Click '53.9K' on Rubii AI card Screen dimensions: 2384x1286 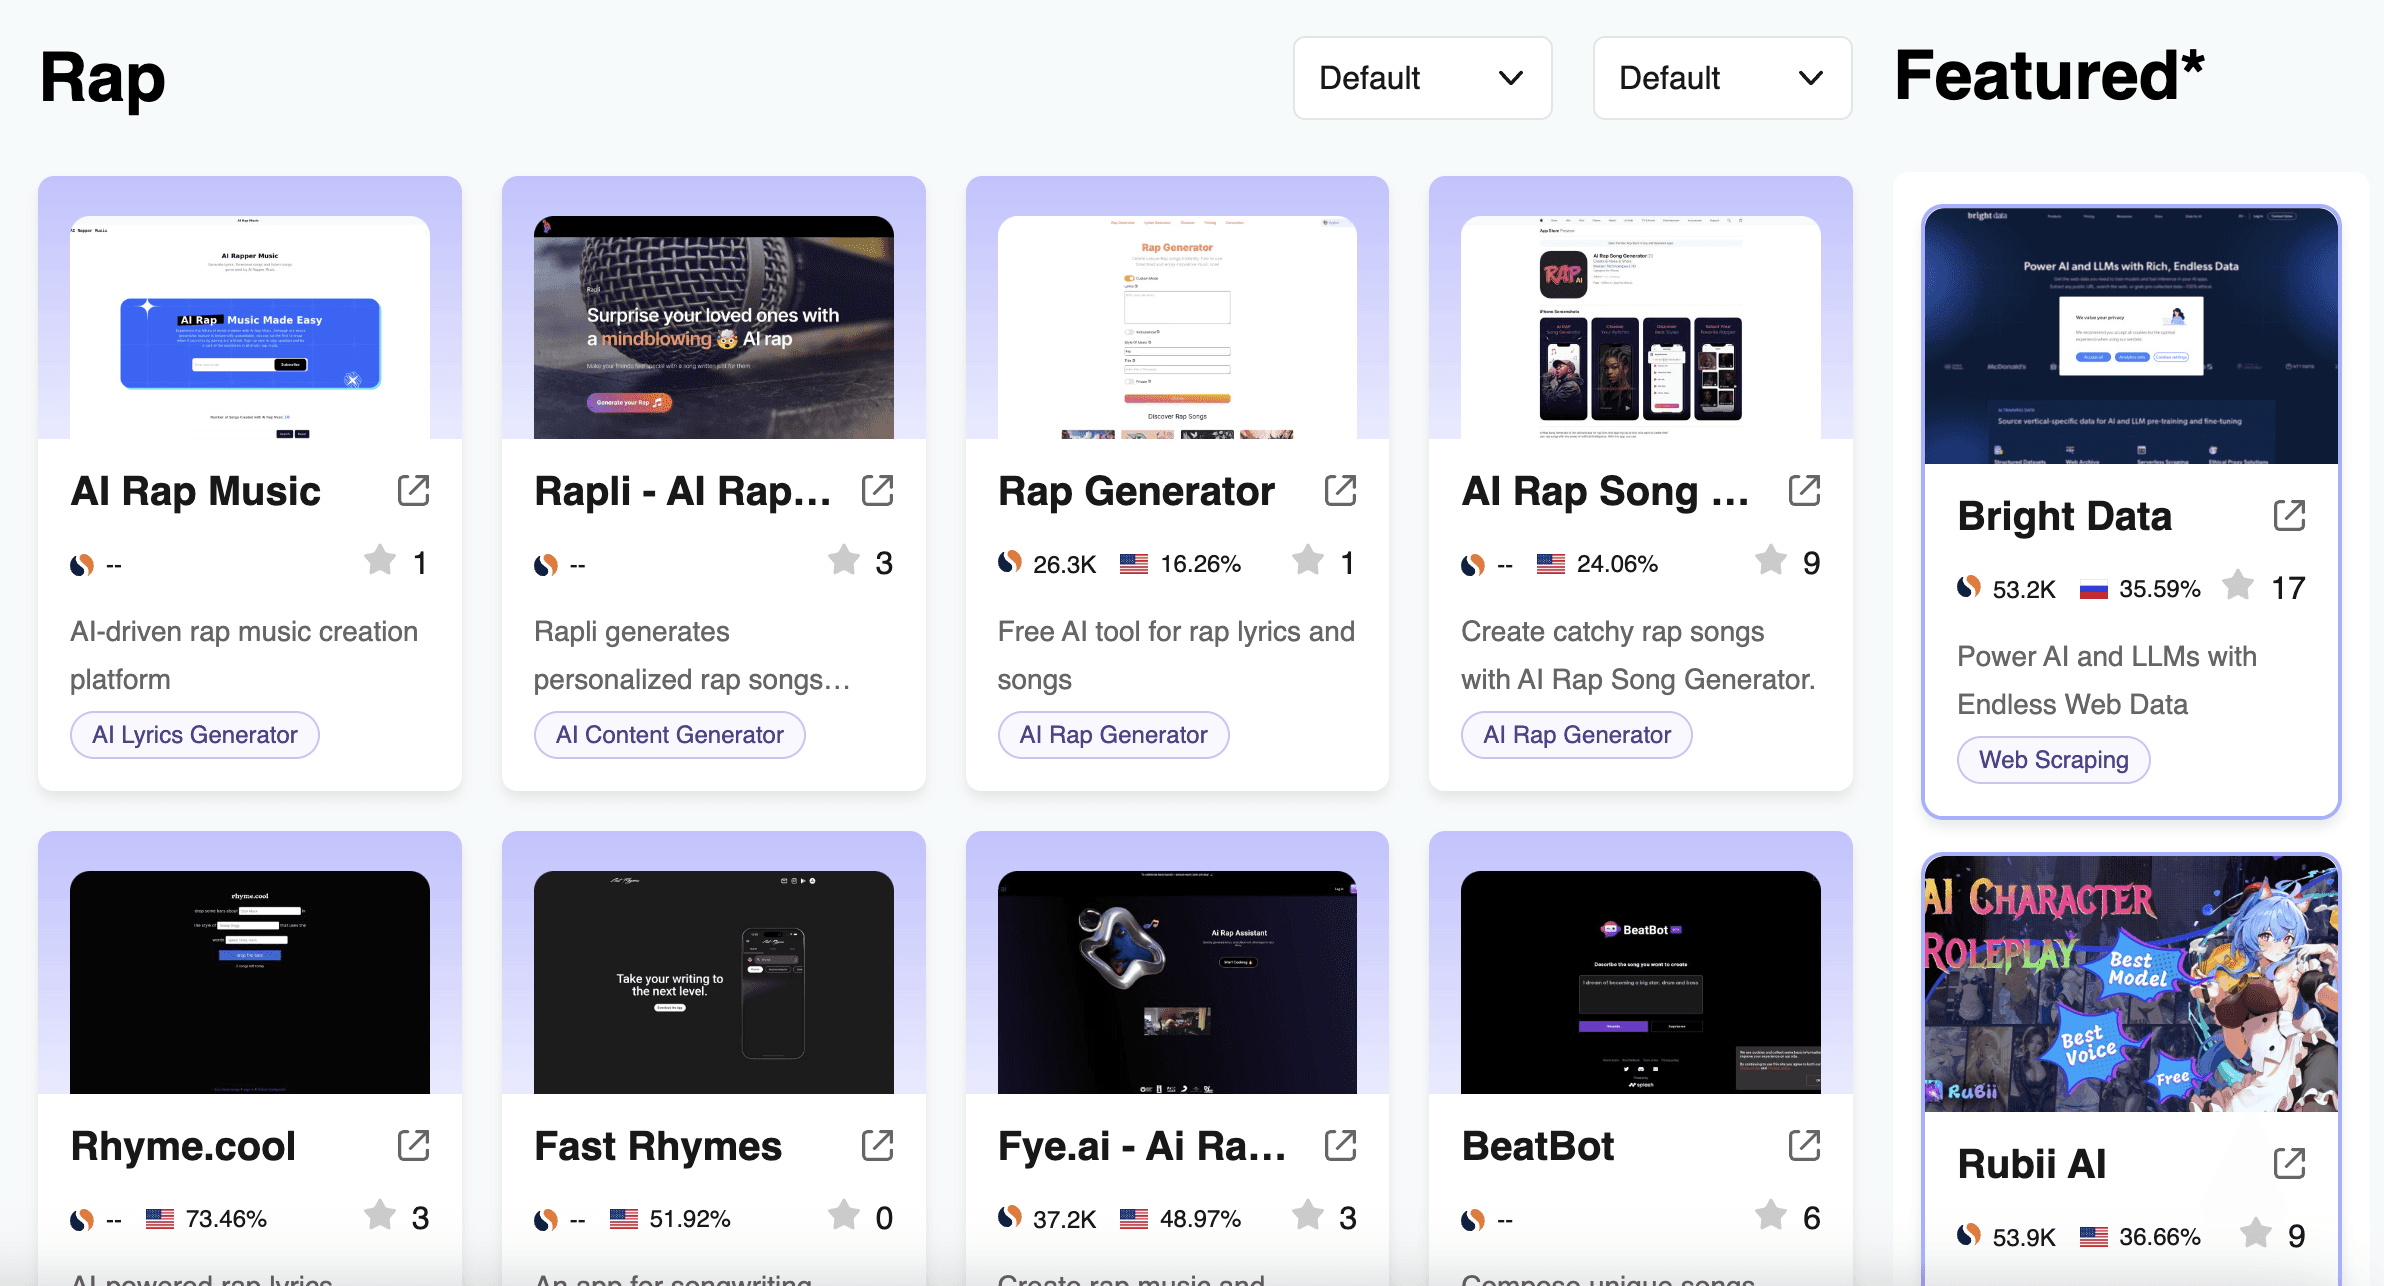(2024, 1237)
